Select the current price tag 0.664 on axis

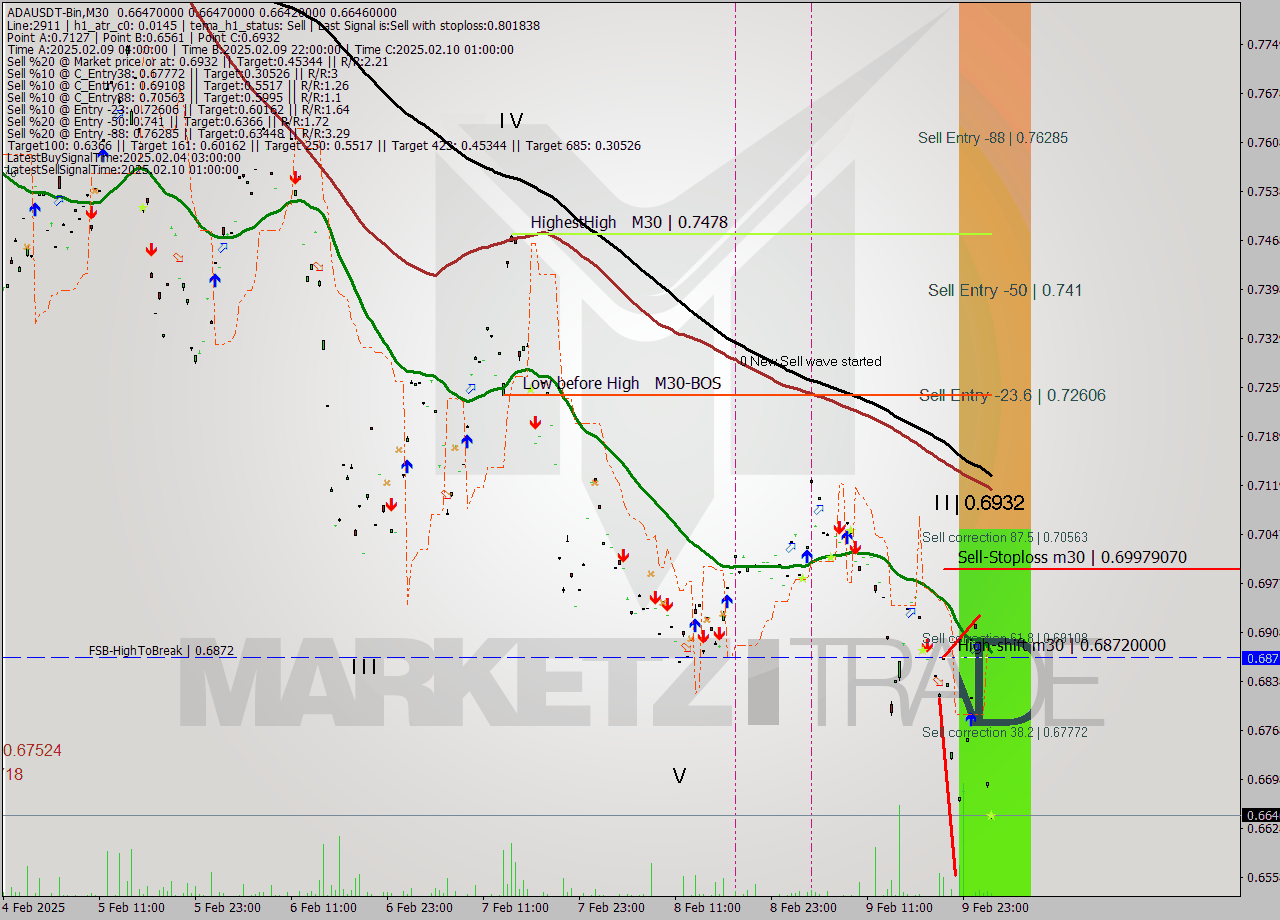(1259, 815)
